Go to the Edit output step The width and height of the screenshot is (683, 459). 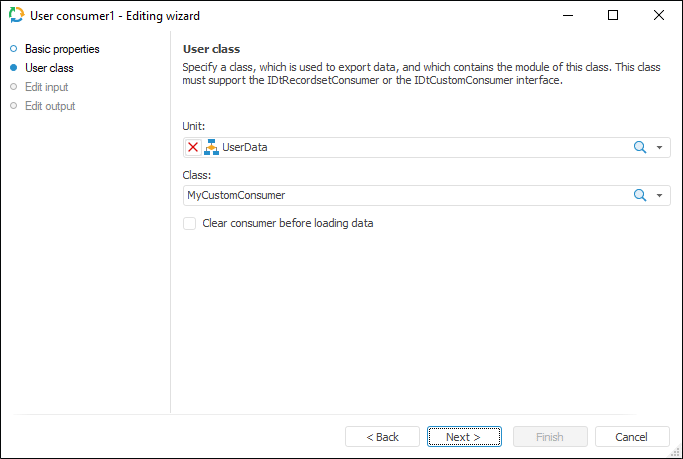(x=50, y=106)
